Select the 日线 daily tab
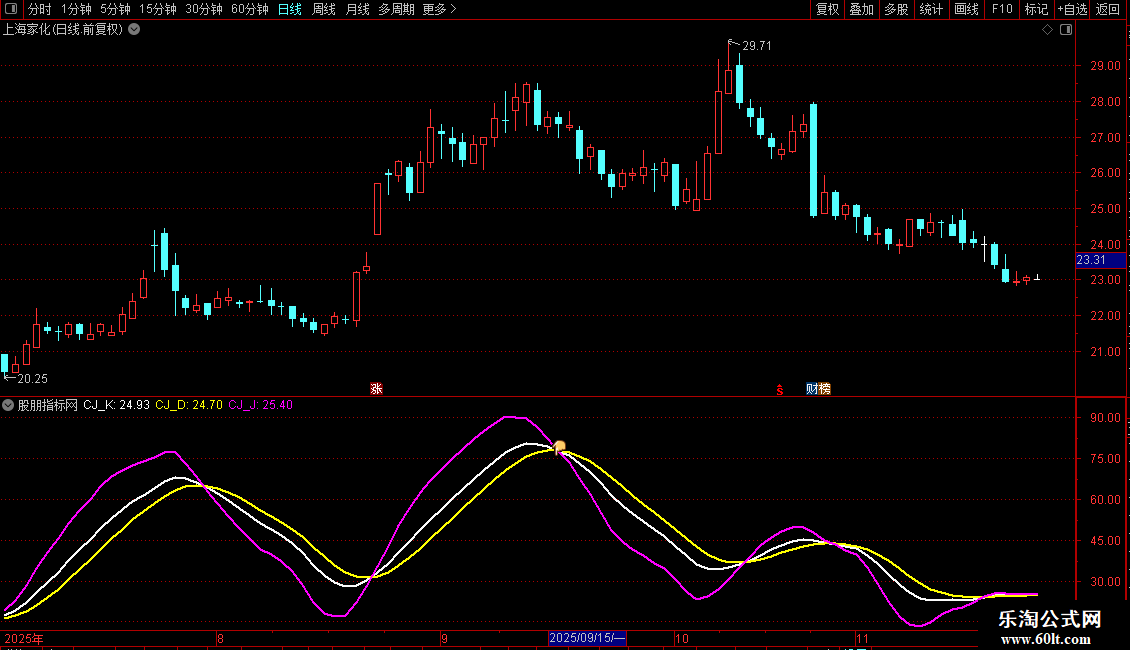Screen dimensions: 1130x650 point(290,9)
